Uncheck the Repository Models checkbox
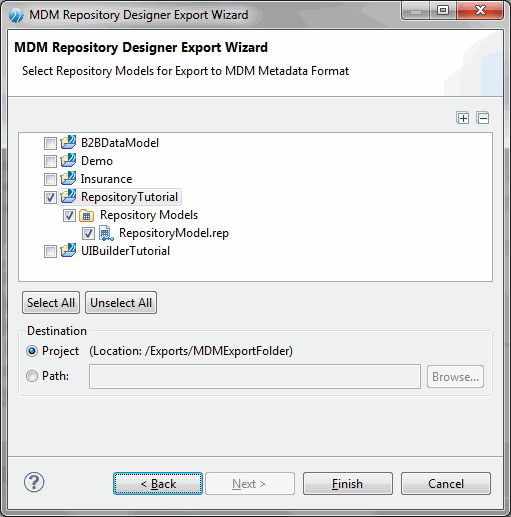 coord(69,216)
